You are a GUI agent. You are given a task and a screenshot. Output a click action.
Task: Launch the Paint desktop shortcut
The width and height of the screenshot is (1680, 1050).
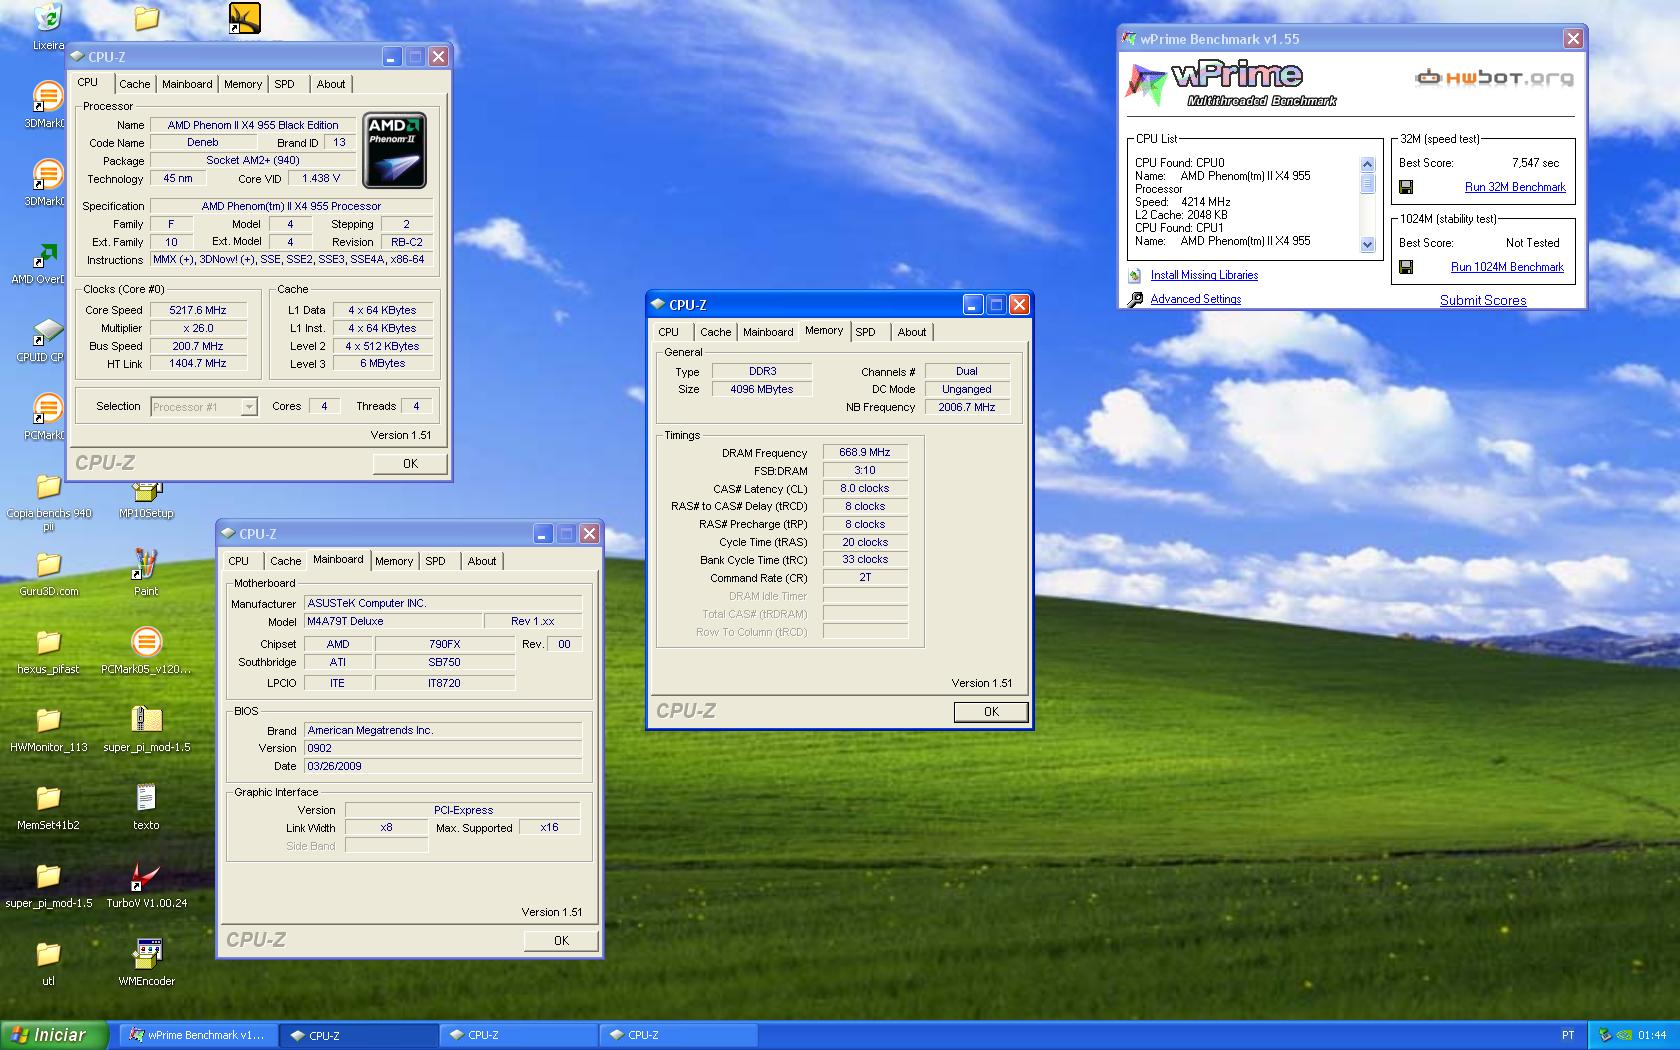pyautogui.click(x=146, y=564)
